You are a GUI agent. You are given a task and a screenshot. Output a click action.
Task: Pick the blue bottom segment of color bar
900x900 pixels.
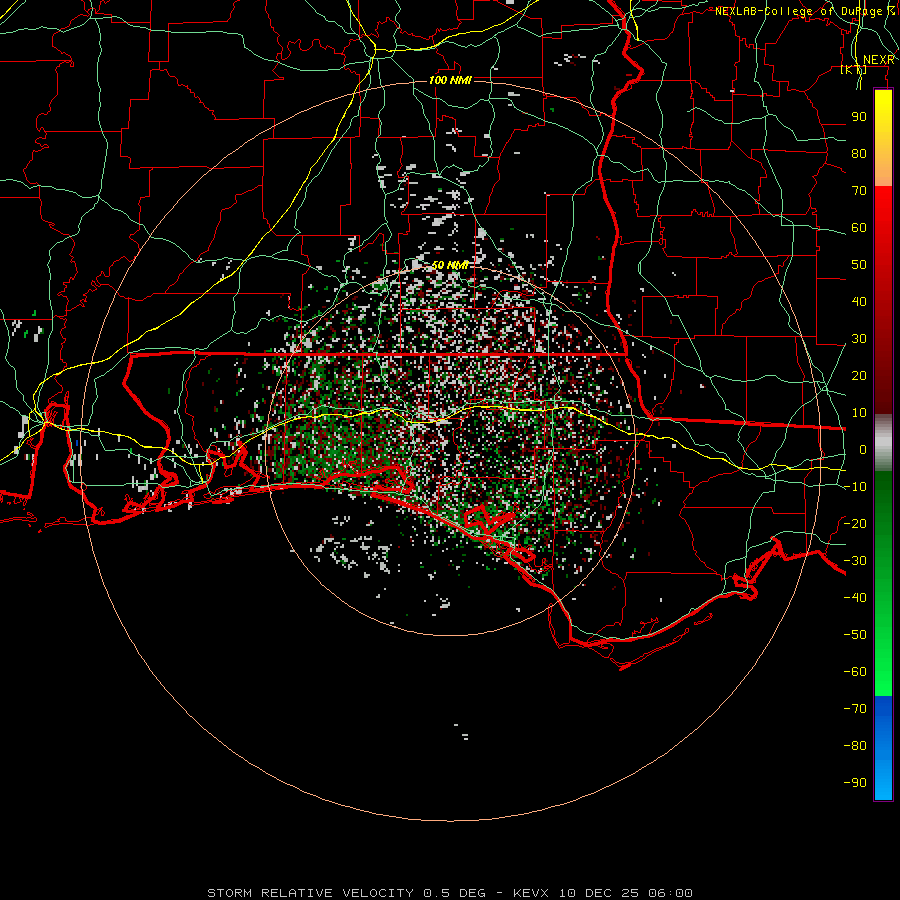[883, 748]
